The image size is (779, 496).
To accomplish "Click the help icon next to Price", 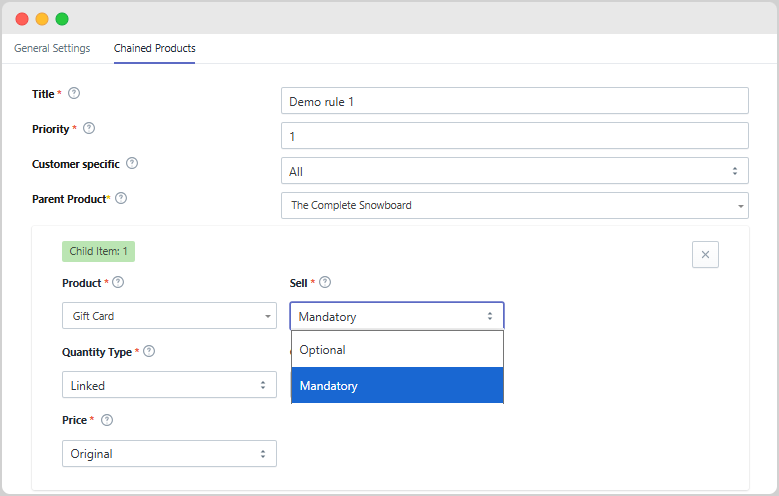I will (107, 420).
